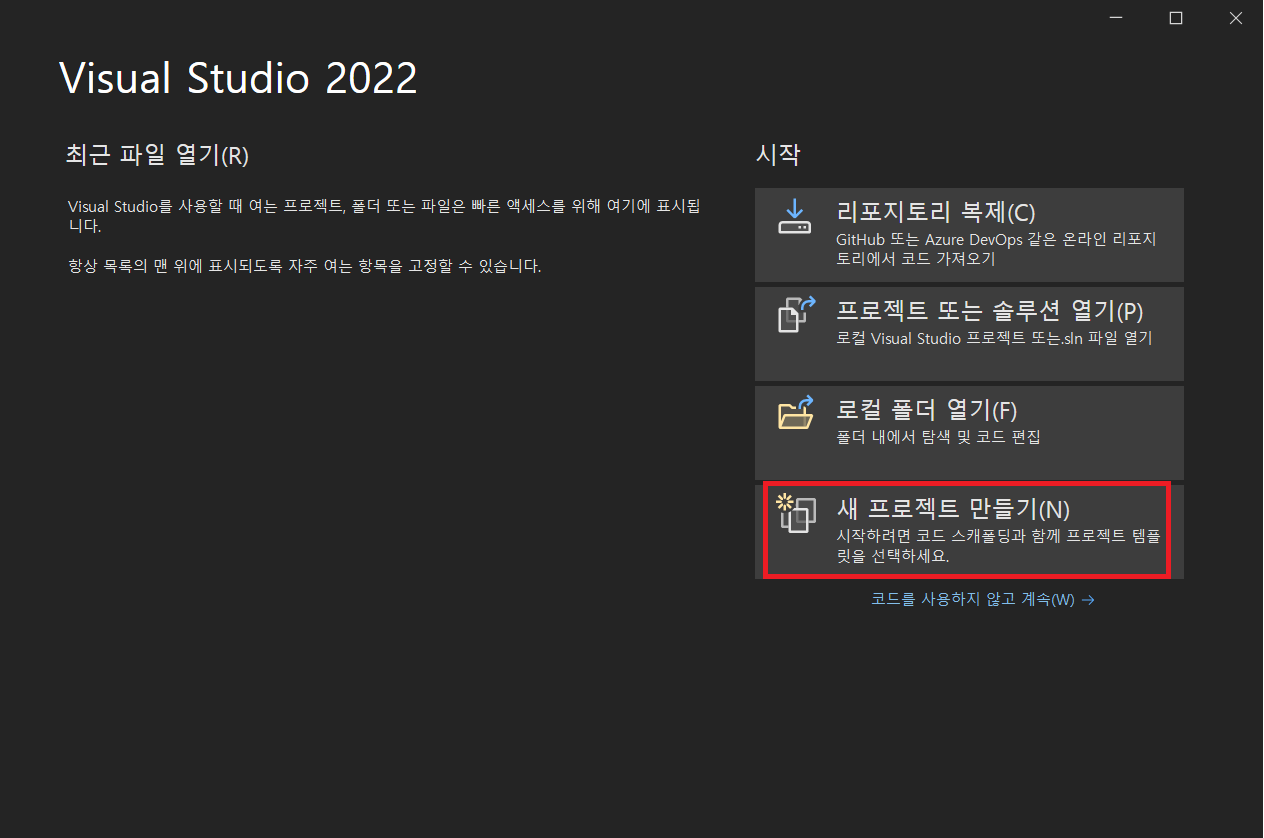Click the recent files quick access description text
Screen dimensions: 1264x838
tap(384, 216)
